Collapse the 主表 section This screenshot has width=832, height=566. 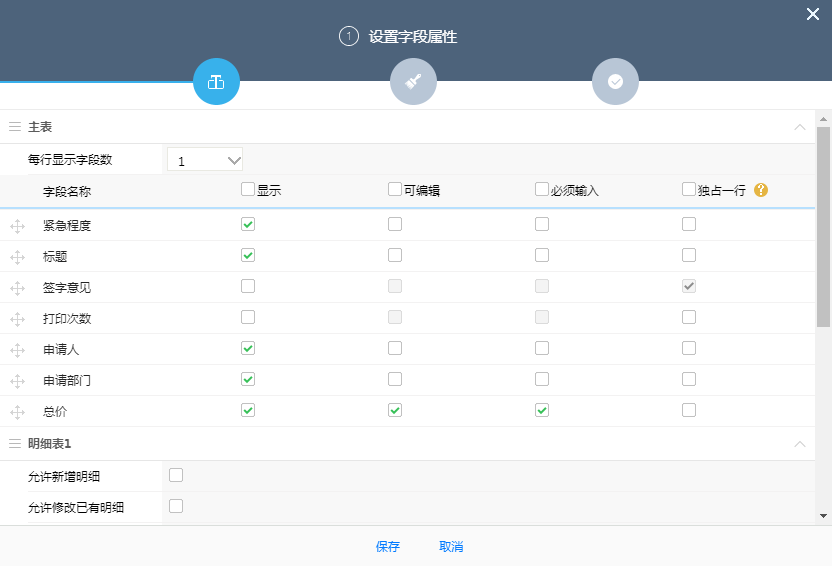[x=799, y=127]
